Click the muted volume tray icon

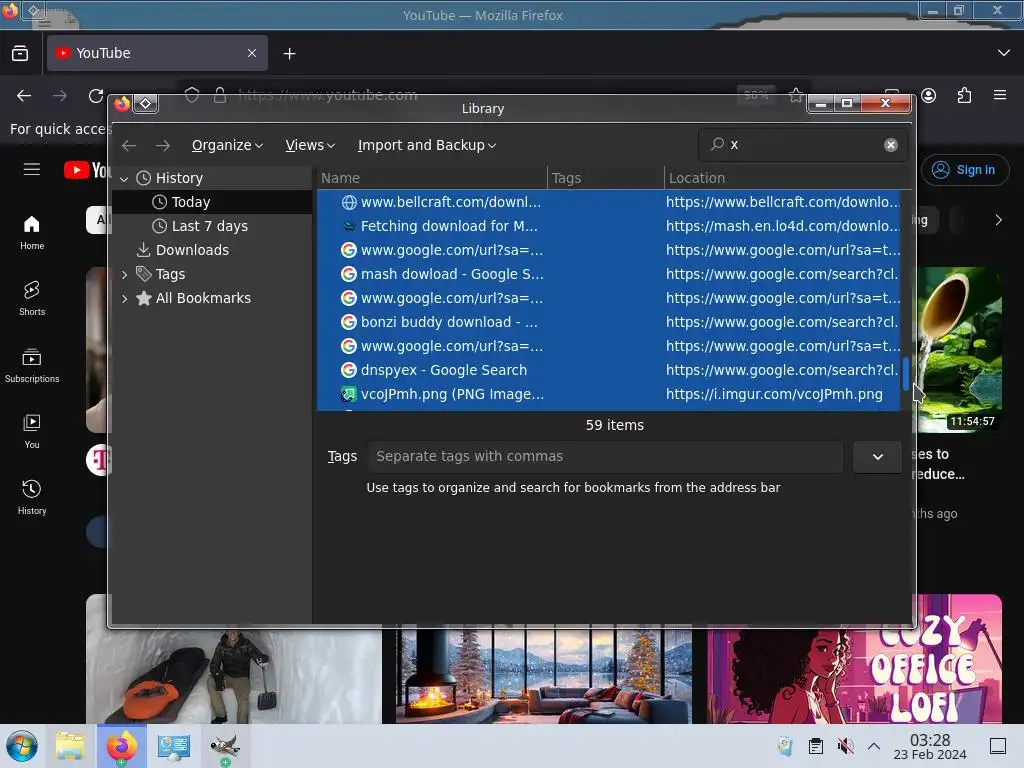[845, 746]
